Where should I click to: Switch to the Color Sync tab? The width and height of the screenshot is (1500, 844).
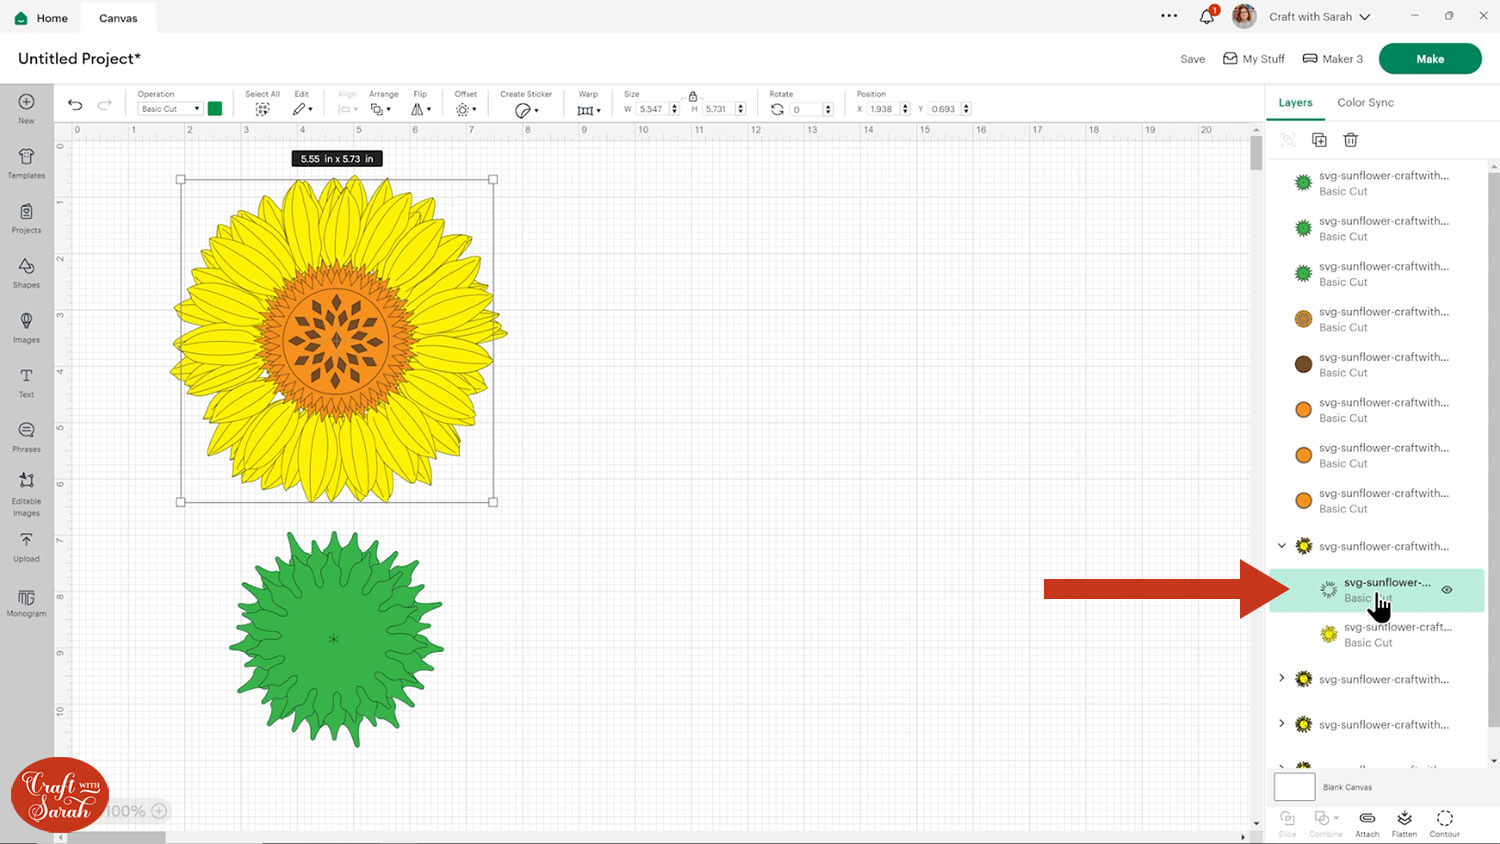click(1365, 102)
